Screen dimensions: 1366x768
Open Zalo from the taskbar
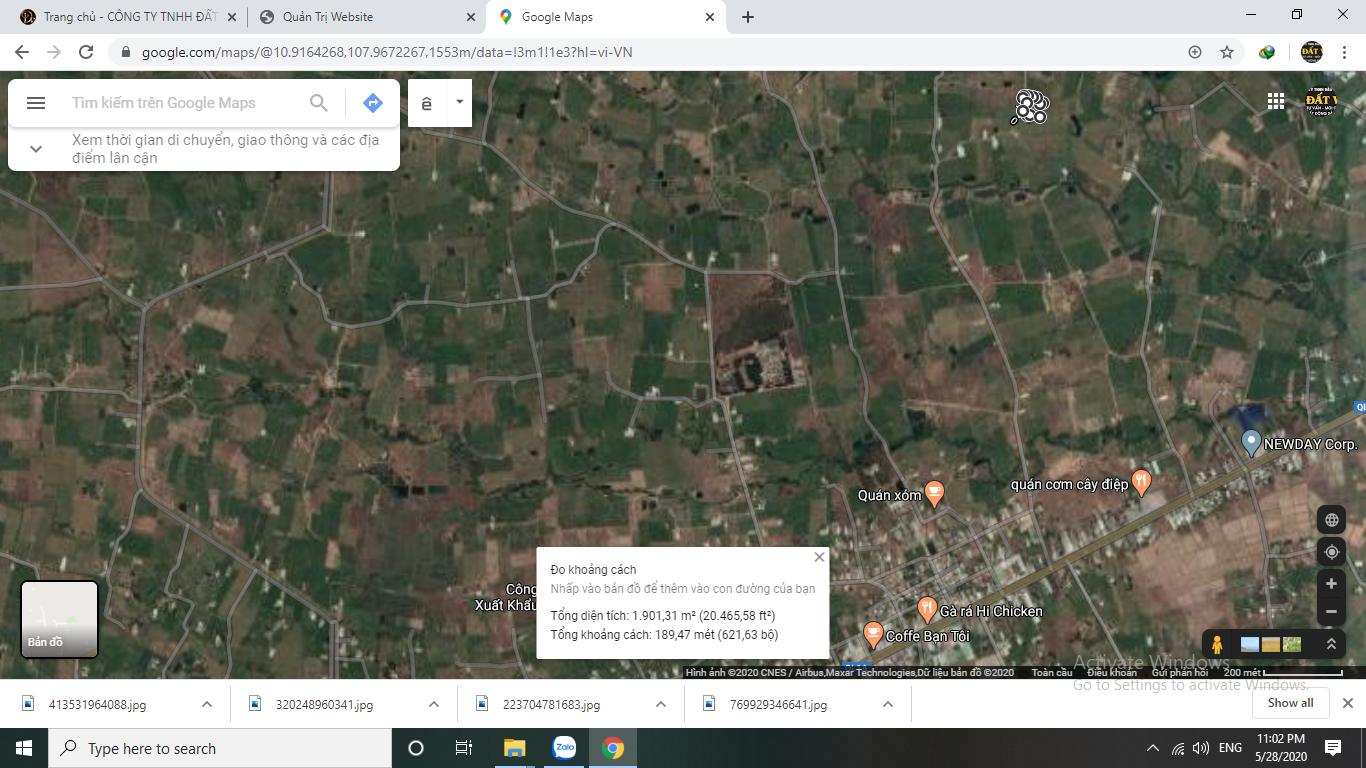coord(564,748)
